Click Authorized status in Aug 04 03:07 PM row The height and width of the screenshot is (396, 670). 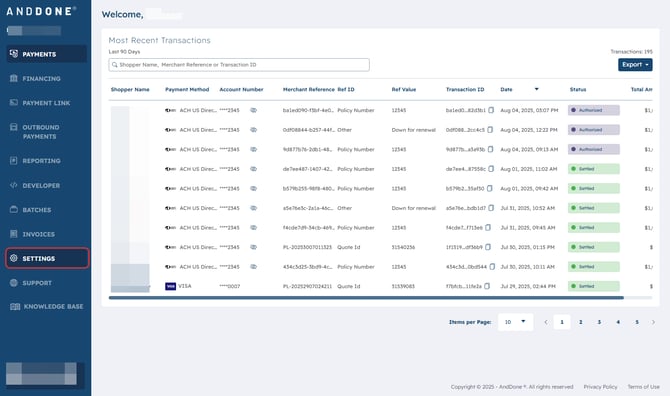594,110
